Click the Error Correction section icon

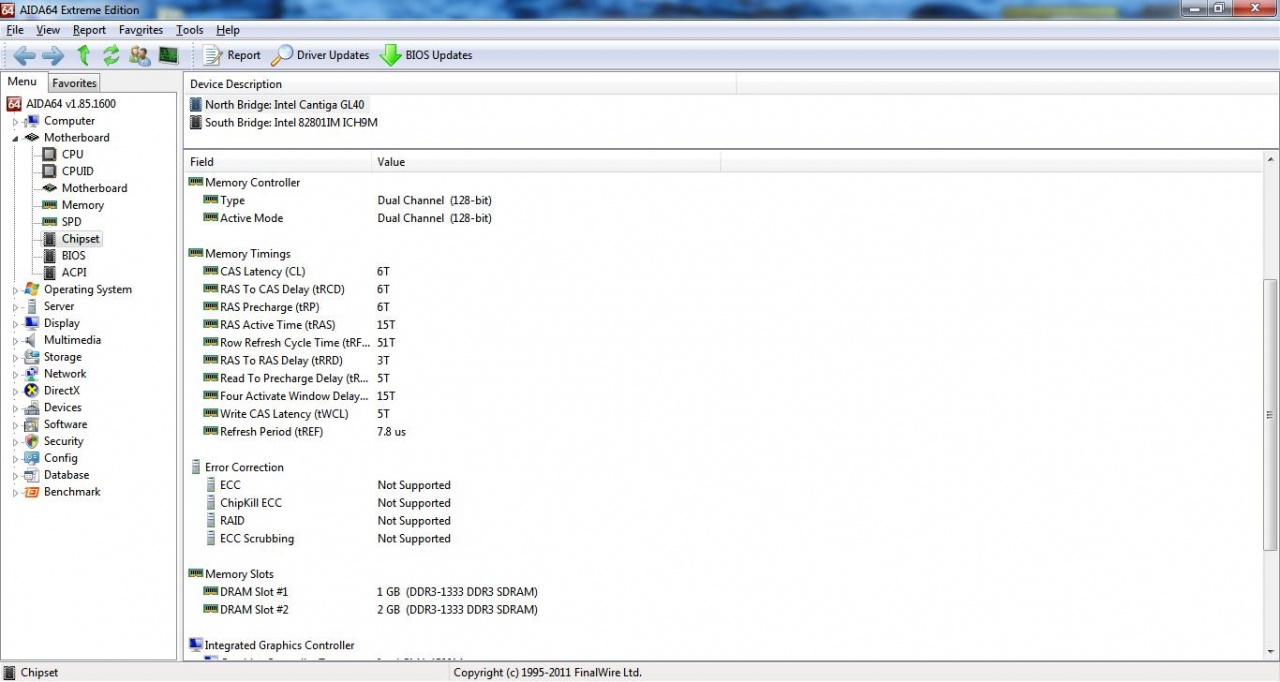[196, 467]
